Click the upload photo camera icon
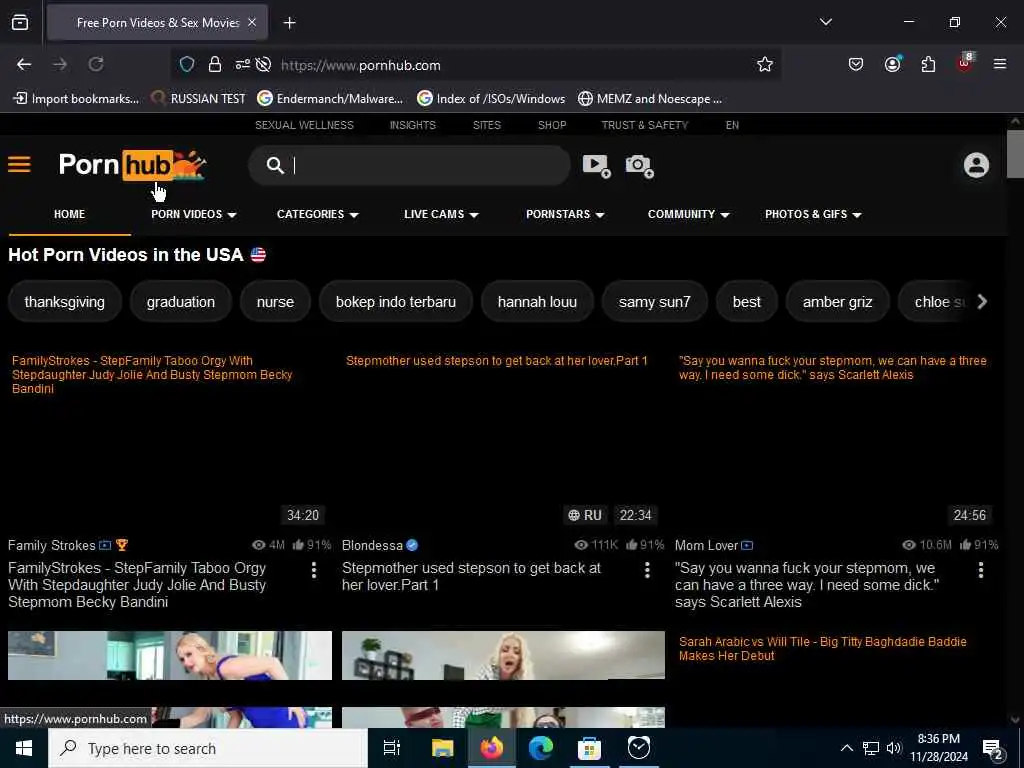Screen dimensions: 1024x768 [x=639, y=166]
